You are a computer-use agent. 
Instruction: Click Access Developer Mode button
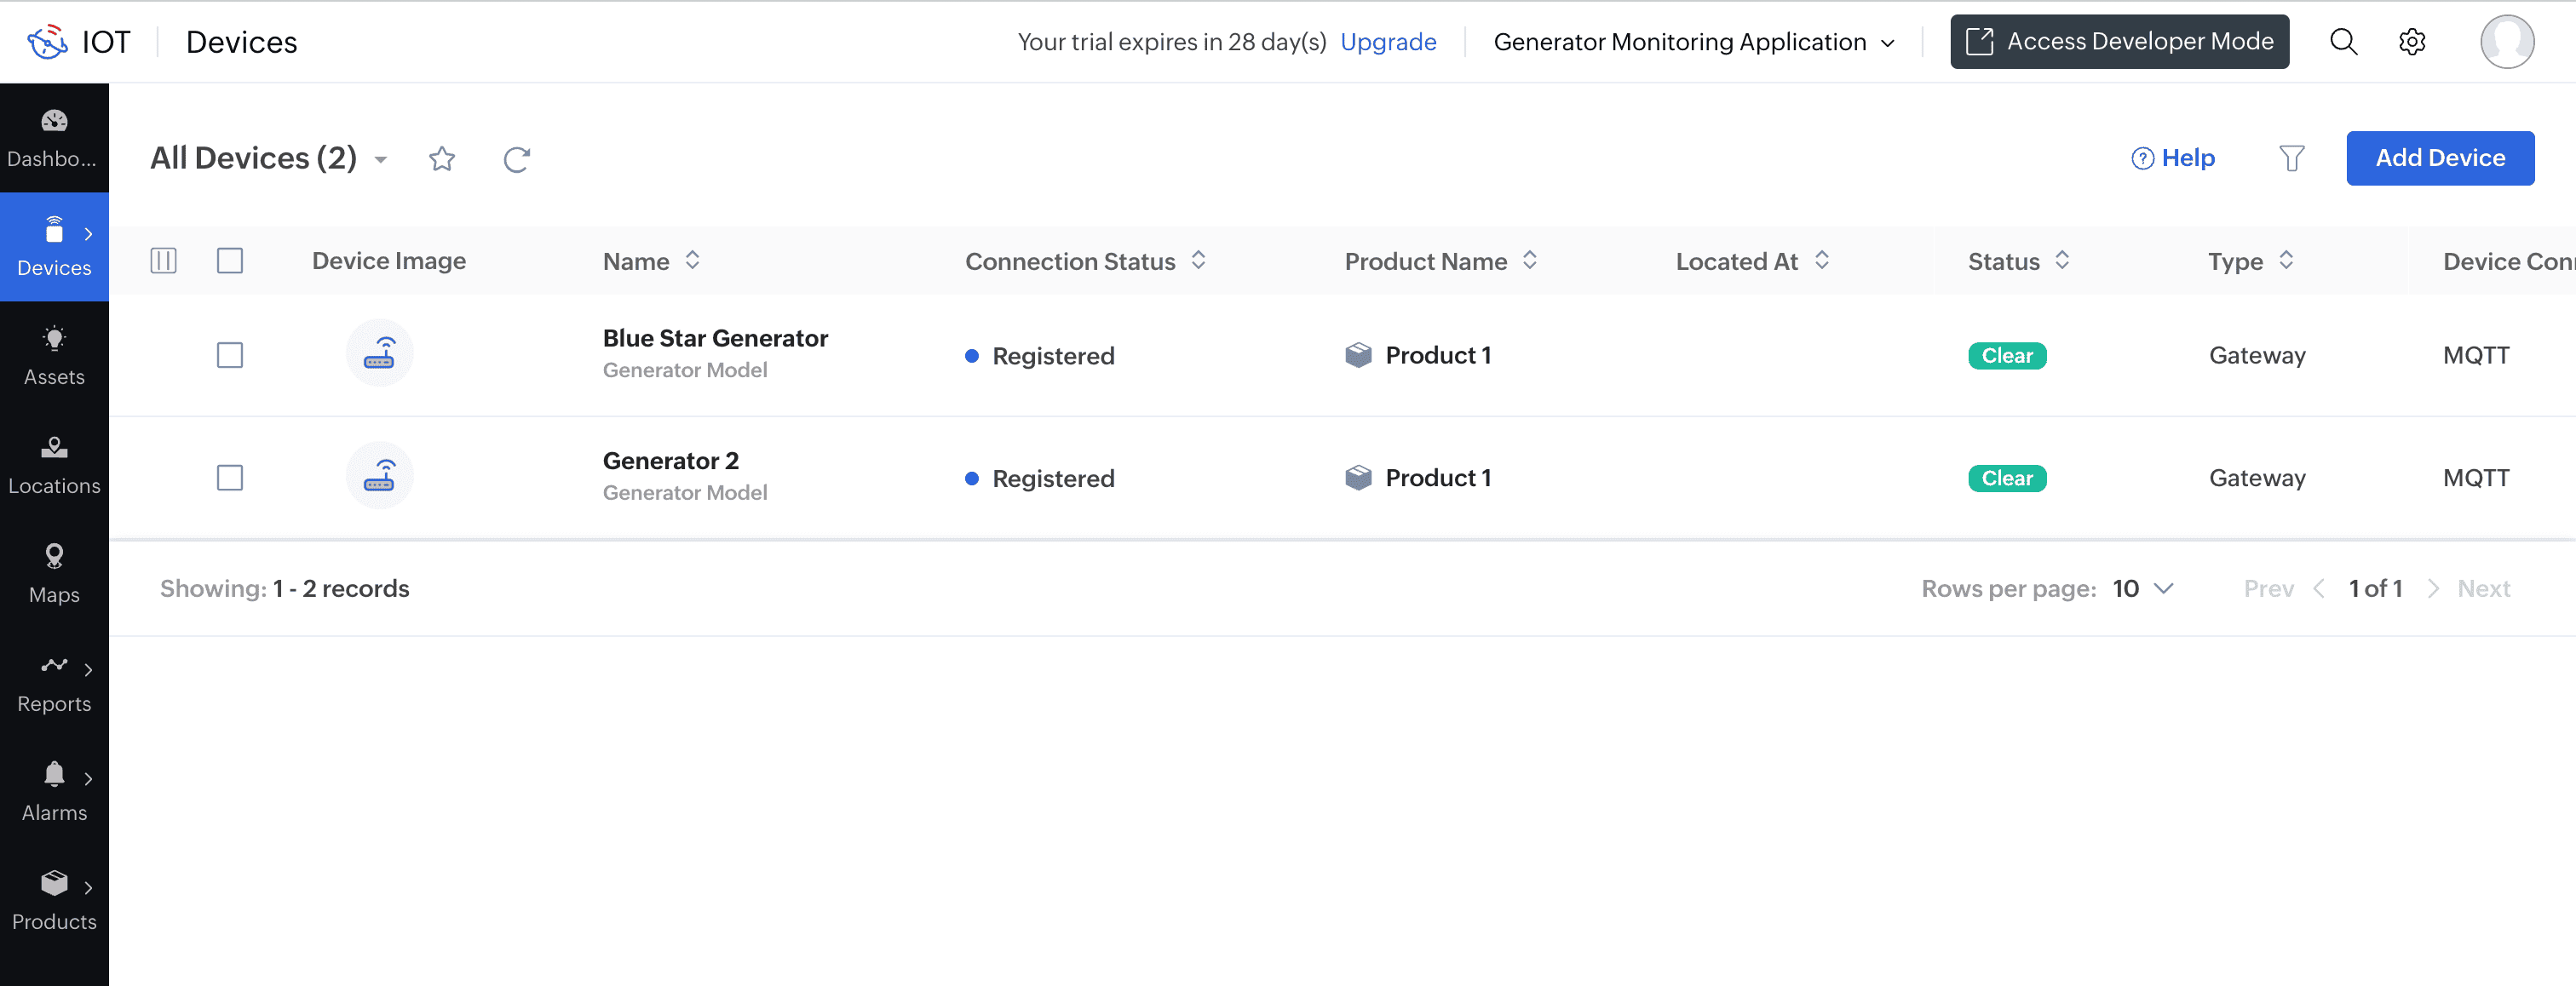(2118, 42)
